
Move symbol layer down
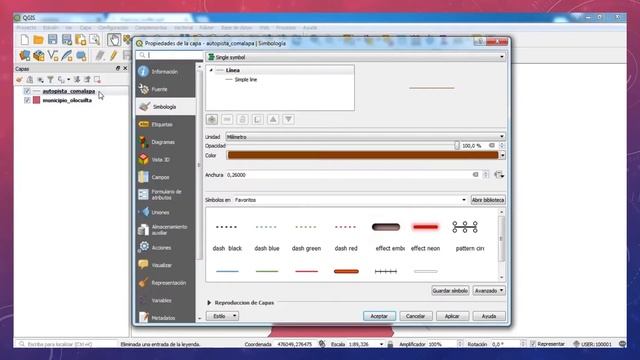click(289, 119)
